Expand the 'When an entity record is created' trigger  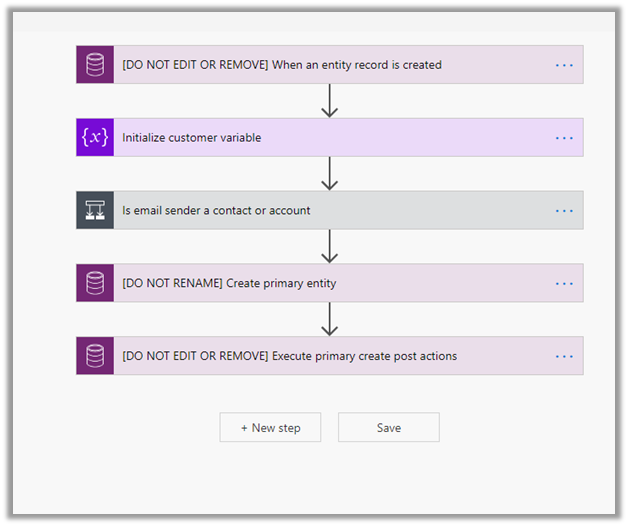coord(282,65)
